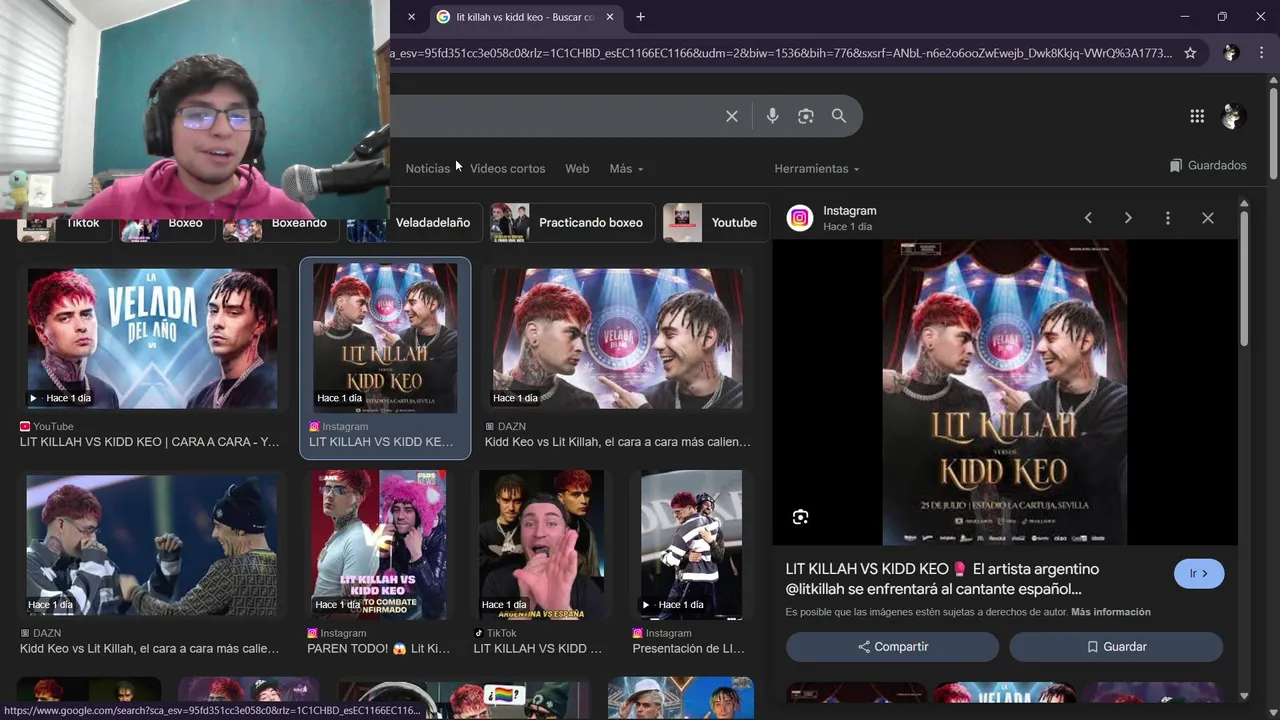The height and width of the screenshot is (720, 1280).
Task: Open LIT KILLAH VS KIDD KEO CARA A CARA link
Action: (x=150, y=442)
